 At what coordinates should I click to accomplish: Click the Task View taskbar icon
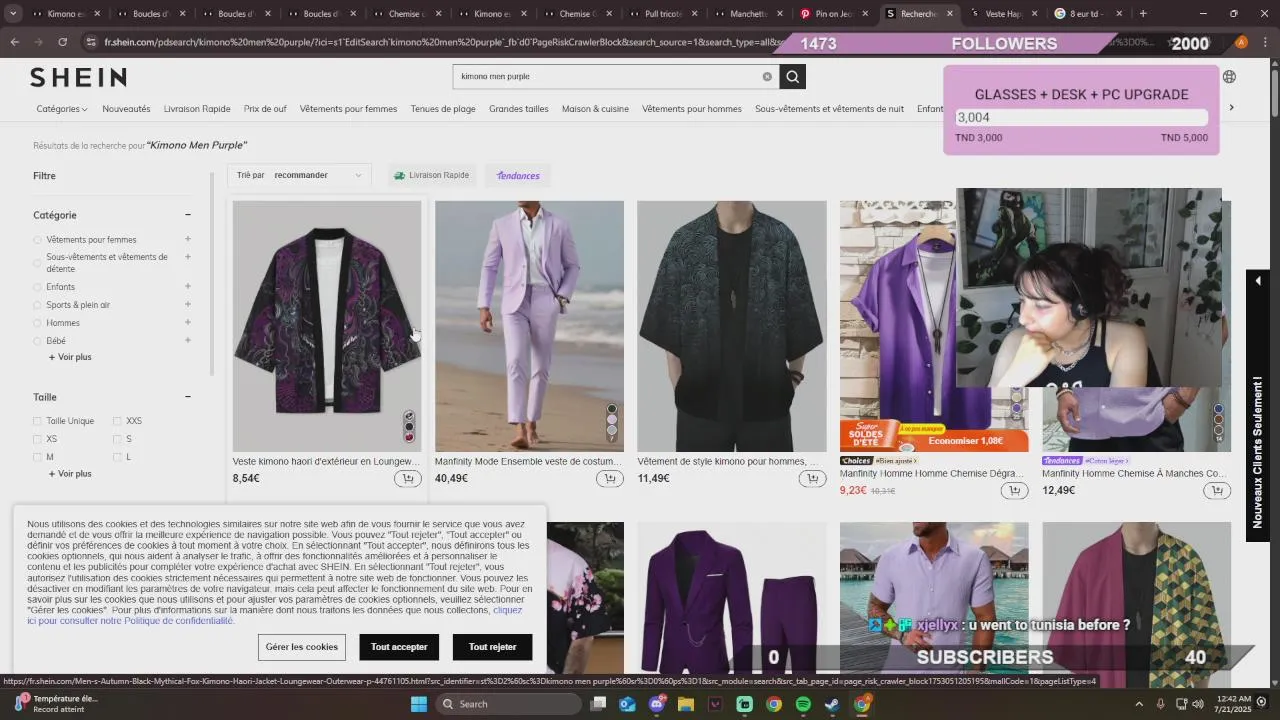pyautogui.click(x=598, y=704)
